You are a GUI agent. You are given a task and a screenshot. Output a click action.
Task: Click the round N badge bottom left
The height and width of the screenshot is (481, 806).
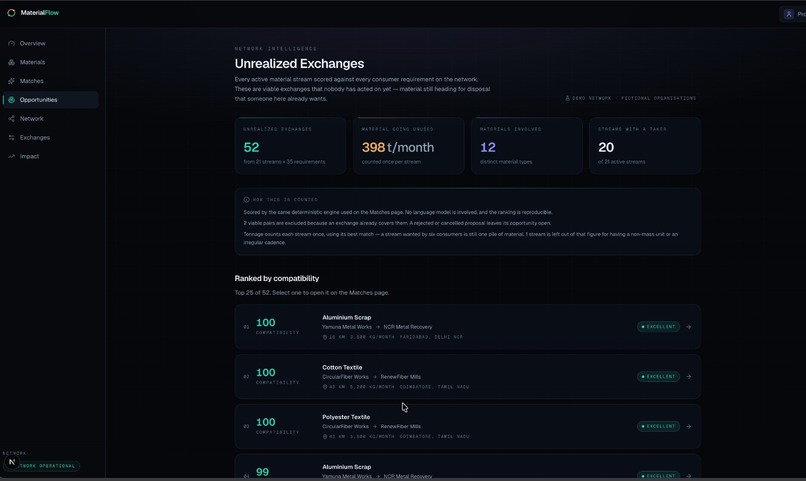(x=12, y=462)
